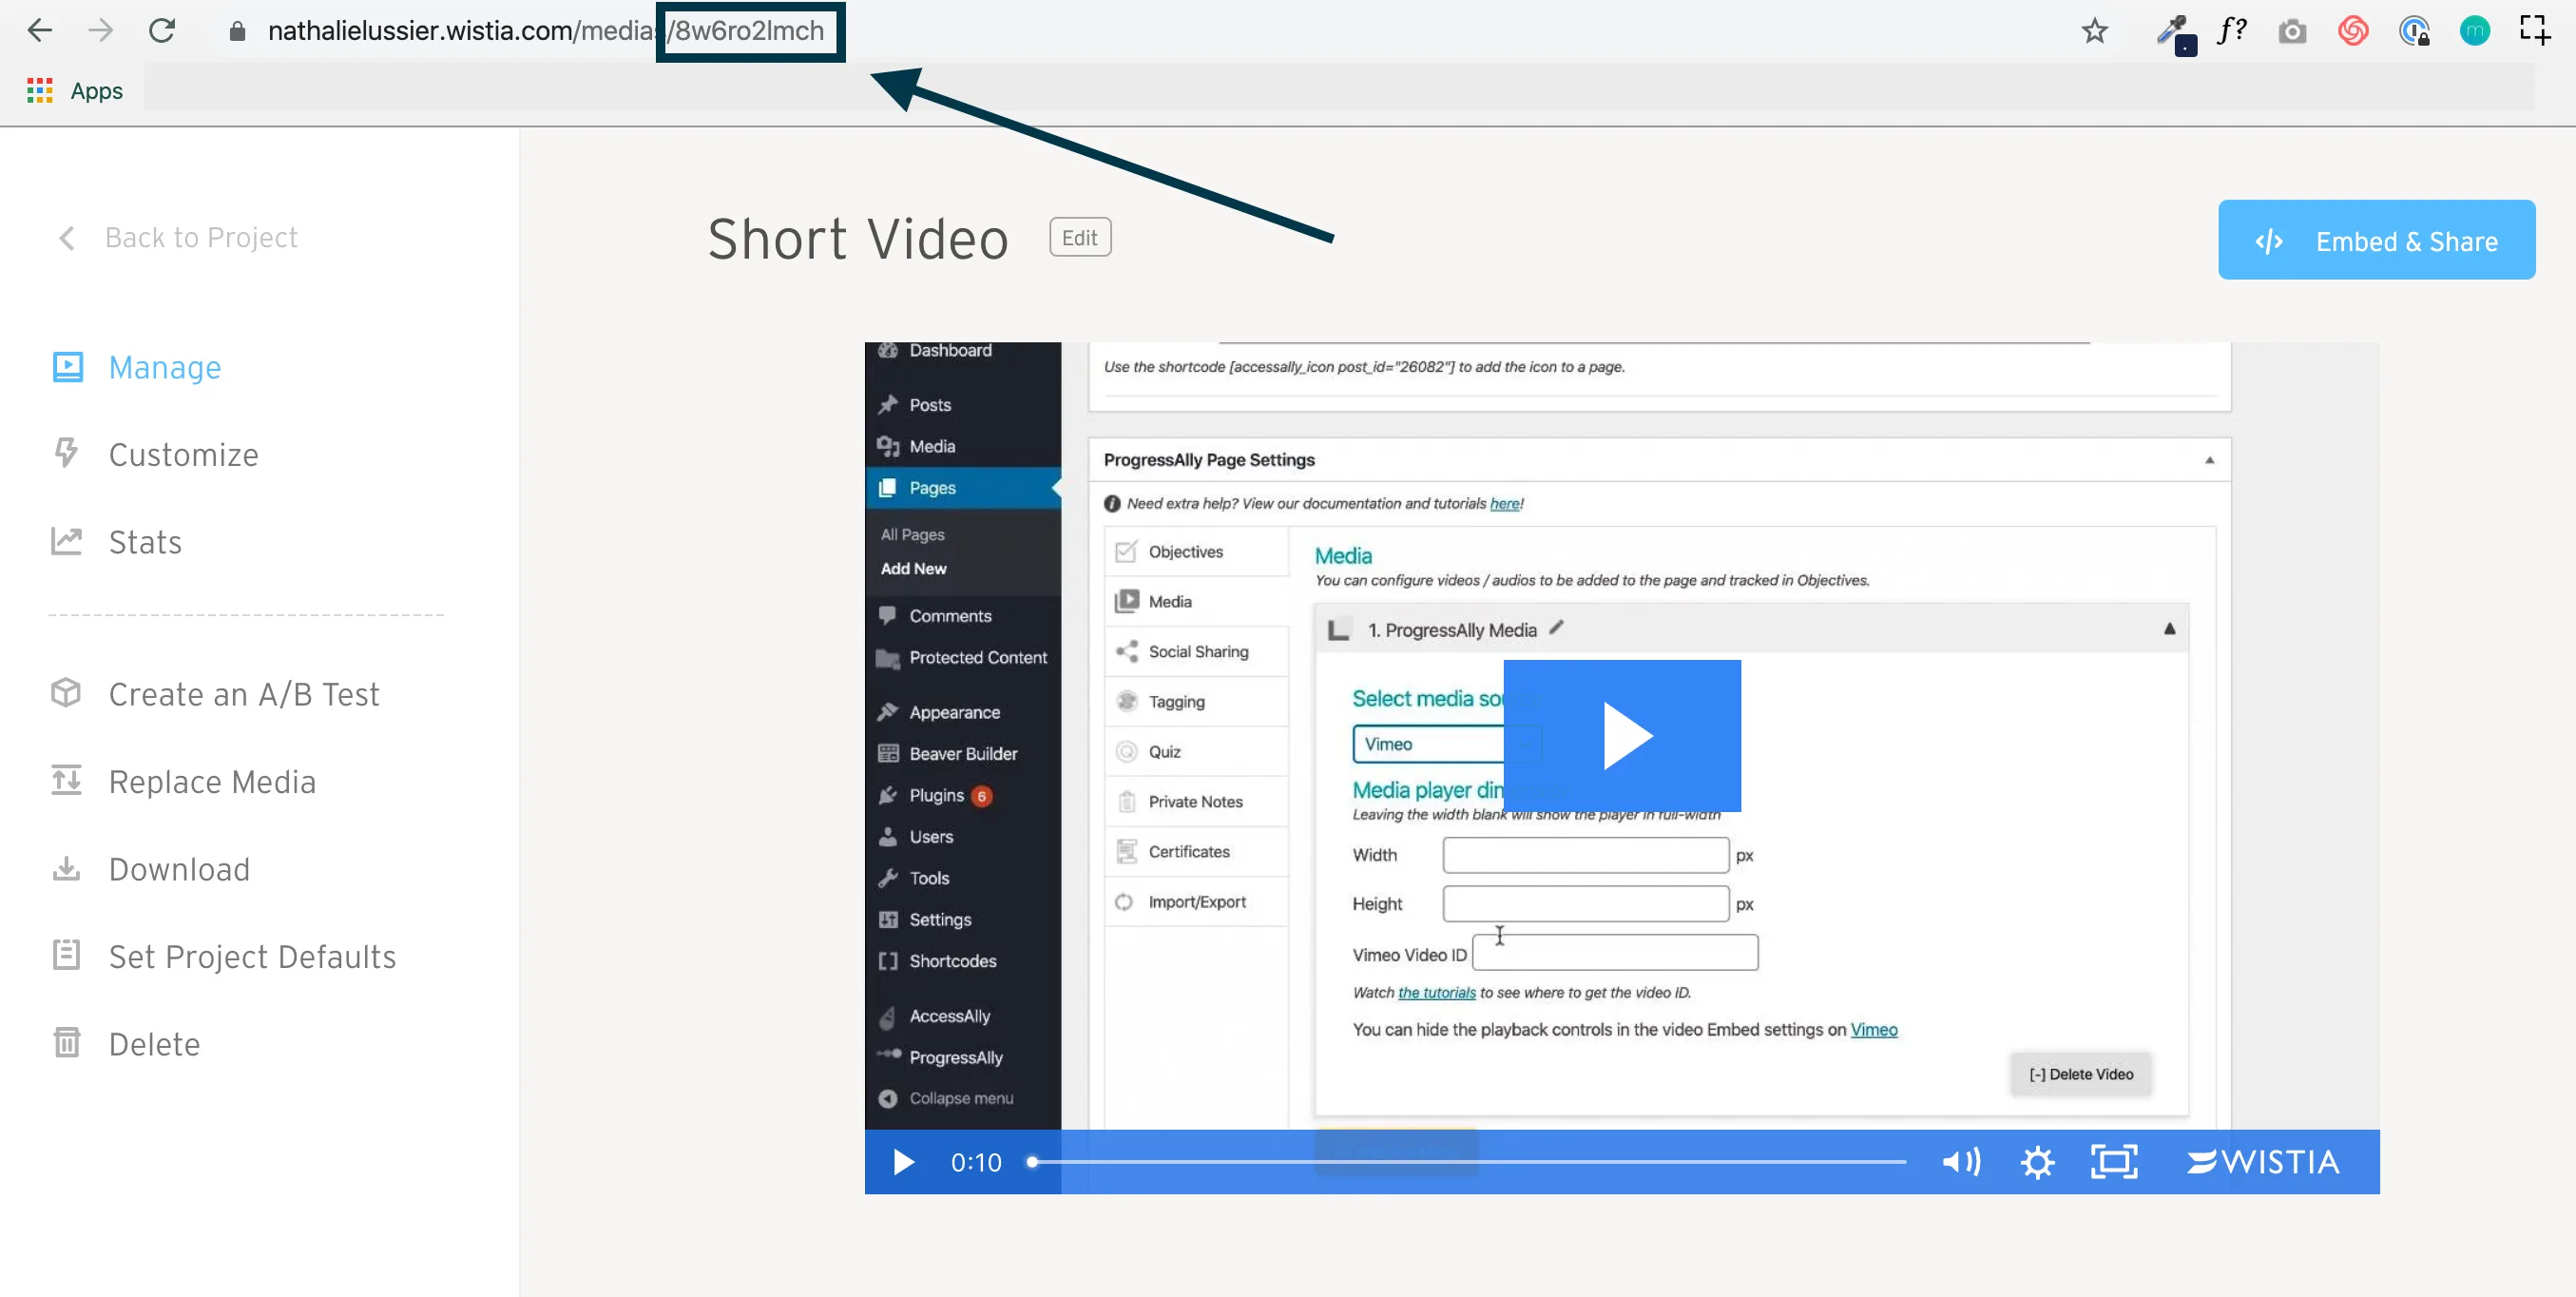Screen dimensions: 2576x1297
Task: Open the video player quality settings gear
Action: coord(2038,1162)
